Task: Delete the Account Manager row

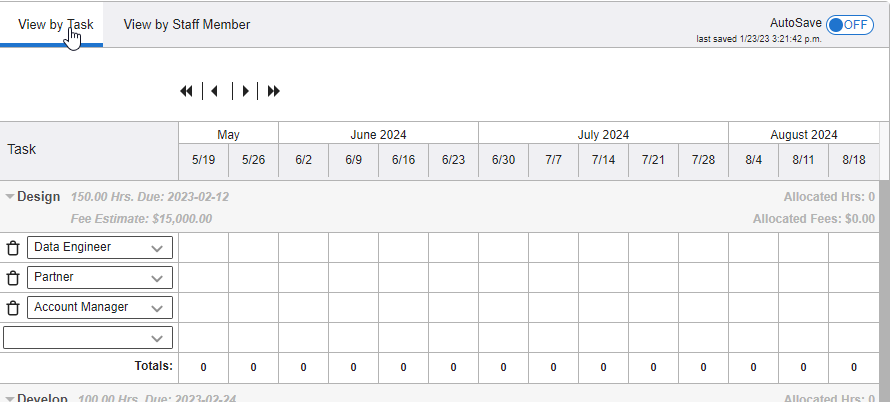Action: [13, 308]
